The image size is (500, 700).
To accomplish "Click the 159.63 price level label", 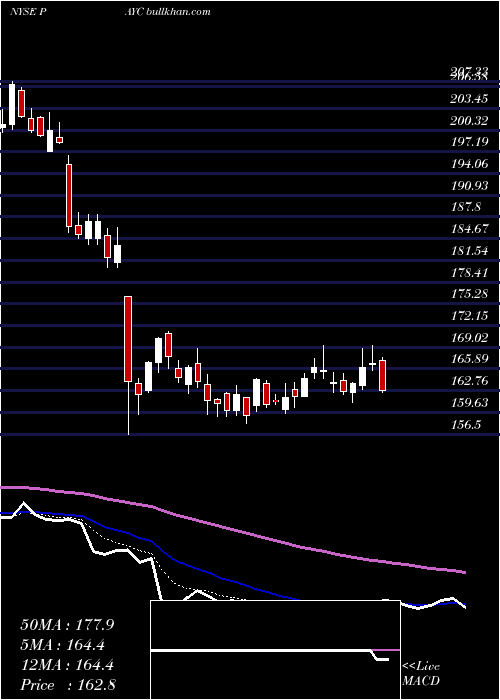I will [x=469, y=403].
